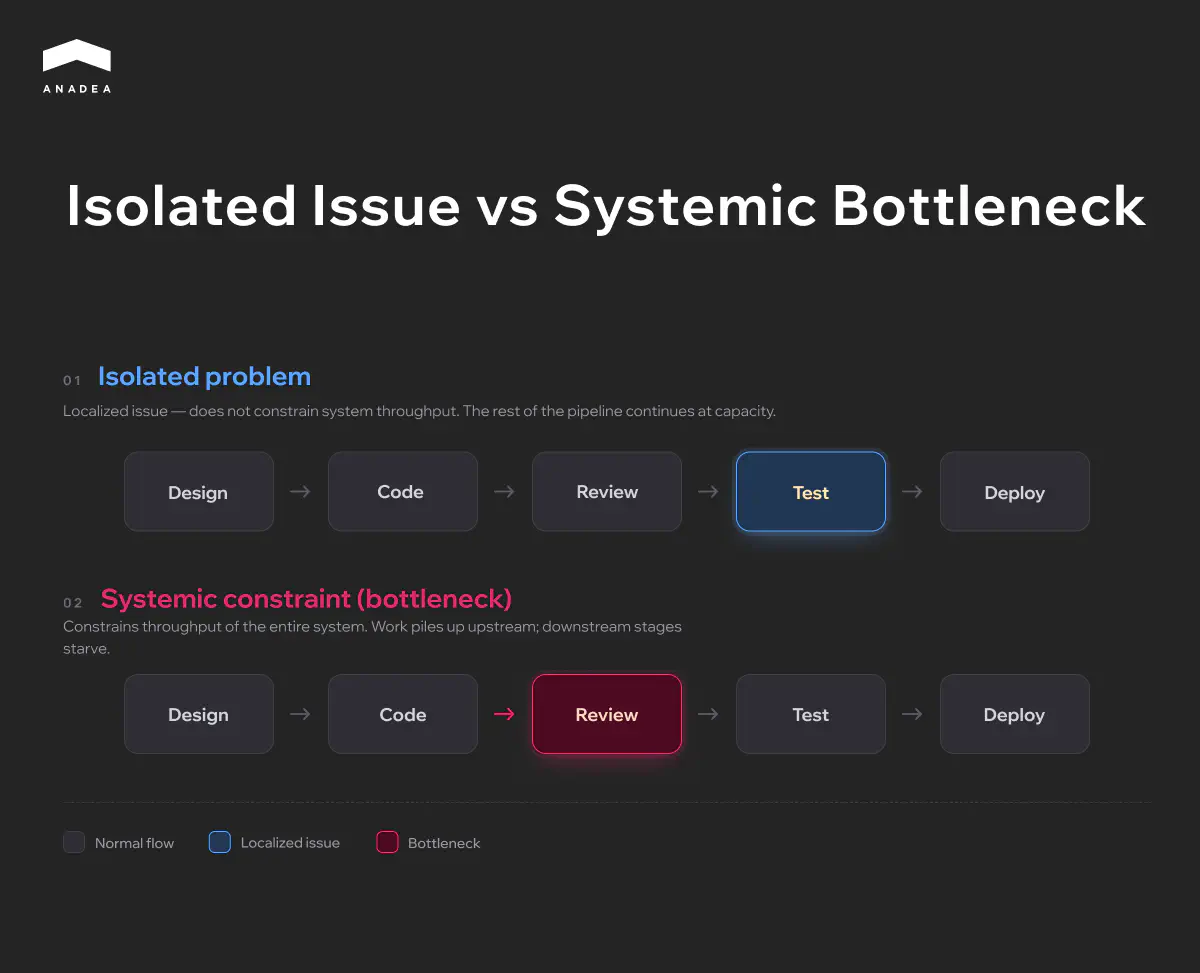Select the Deploy box in the top pipeline
This screenshot has width=1200, height=973.
[x=1014, y=491]
